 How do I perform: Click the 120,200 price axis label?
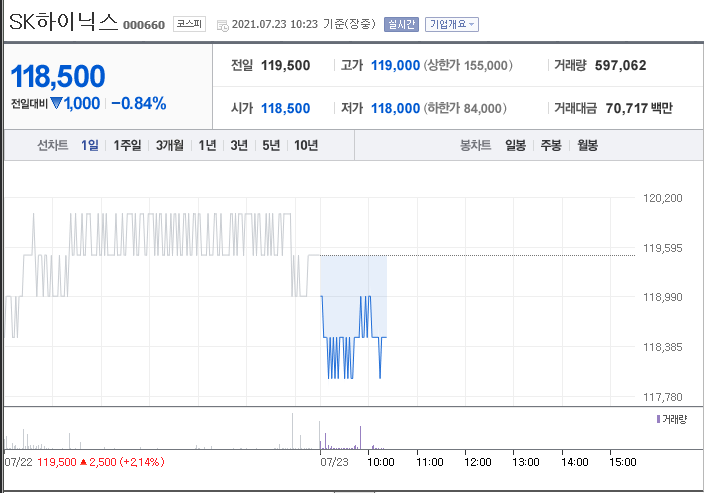(663, 198)
